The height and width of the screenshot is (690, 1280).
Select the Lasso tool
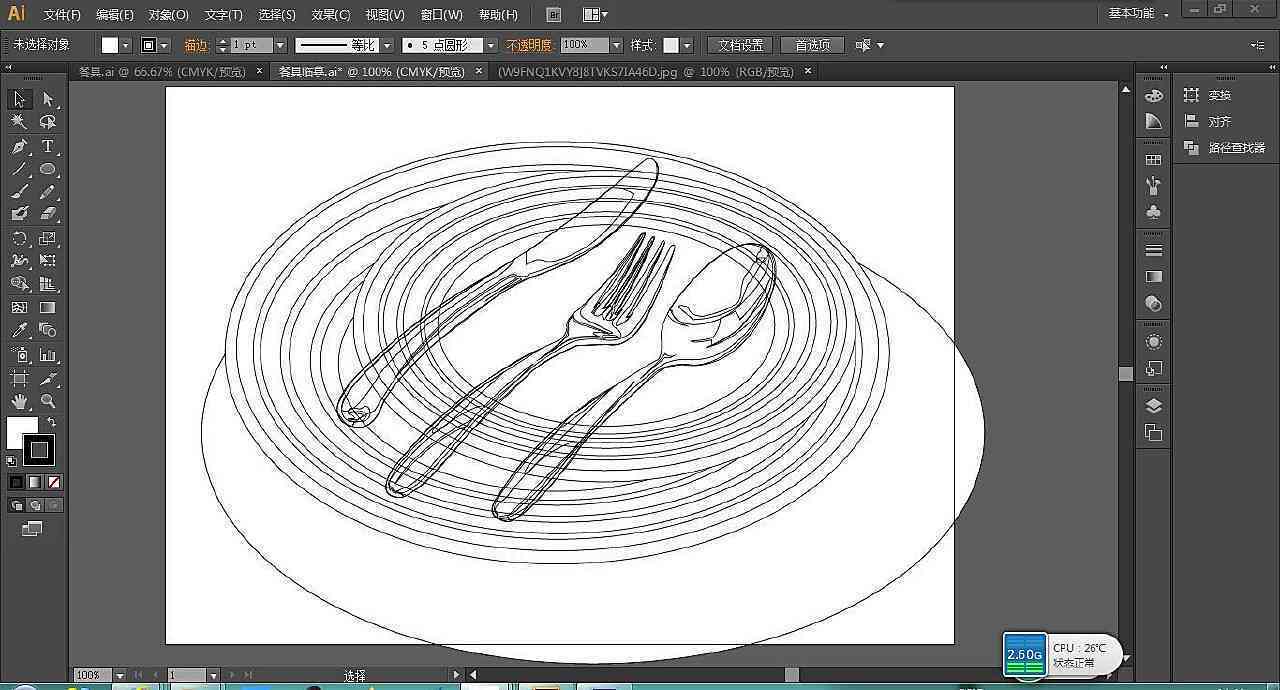pyautogui.click(x=47, y=122)
